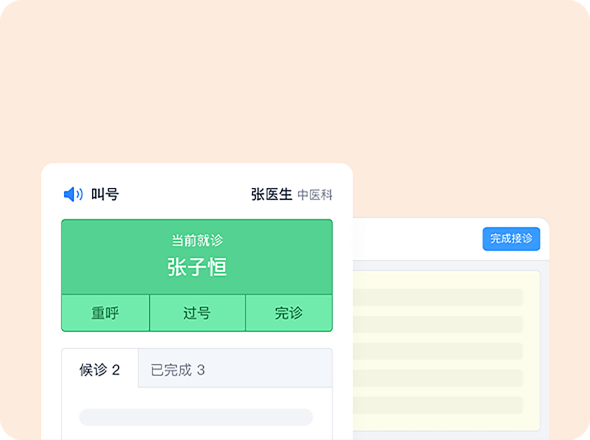Switch to the 候诊 2 tab

click(100, 370)
